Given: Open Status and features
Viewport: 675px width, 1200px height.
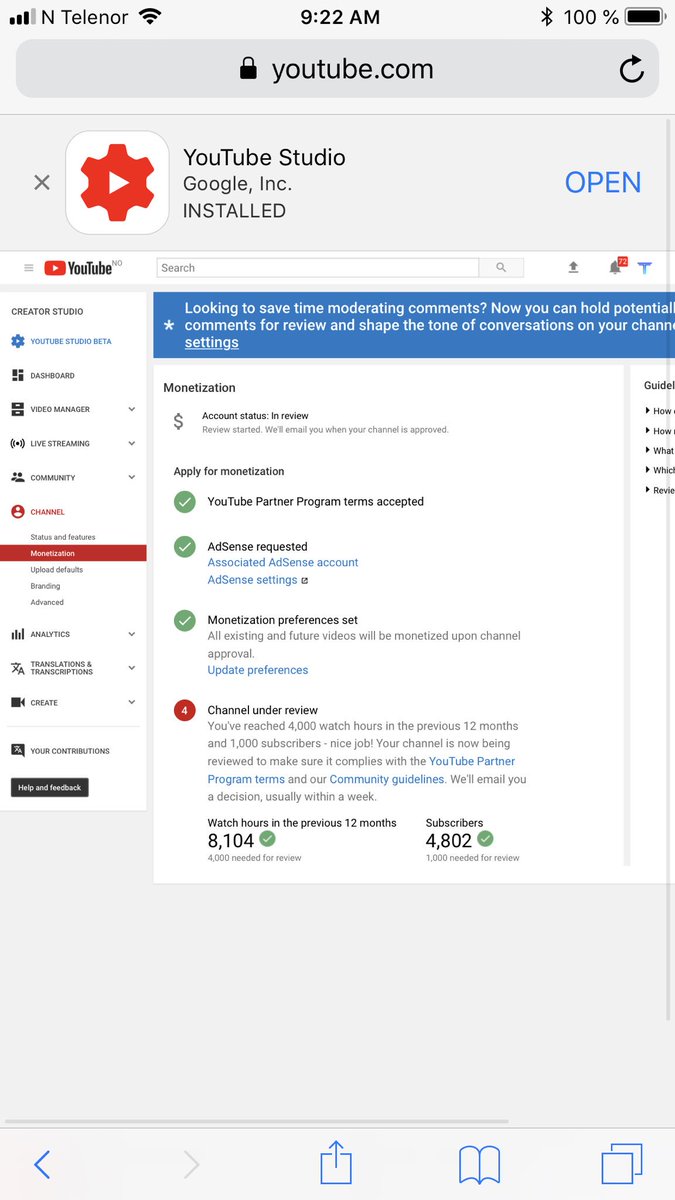Looking at the screenshot, I should click(x=63, y=537).
